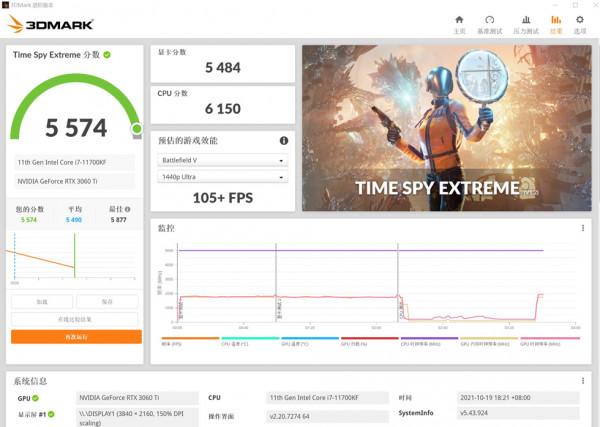The width and height of the screenshot is (600, 427).
Task: Open the 选项 options gear tab
Action: (580, 24)
